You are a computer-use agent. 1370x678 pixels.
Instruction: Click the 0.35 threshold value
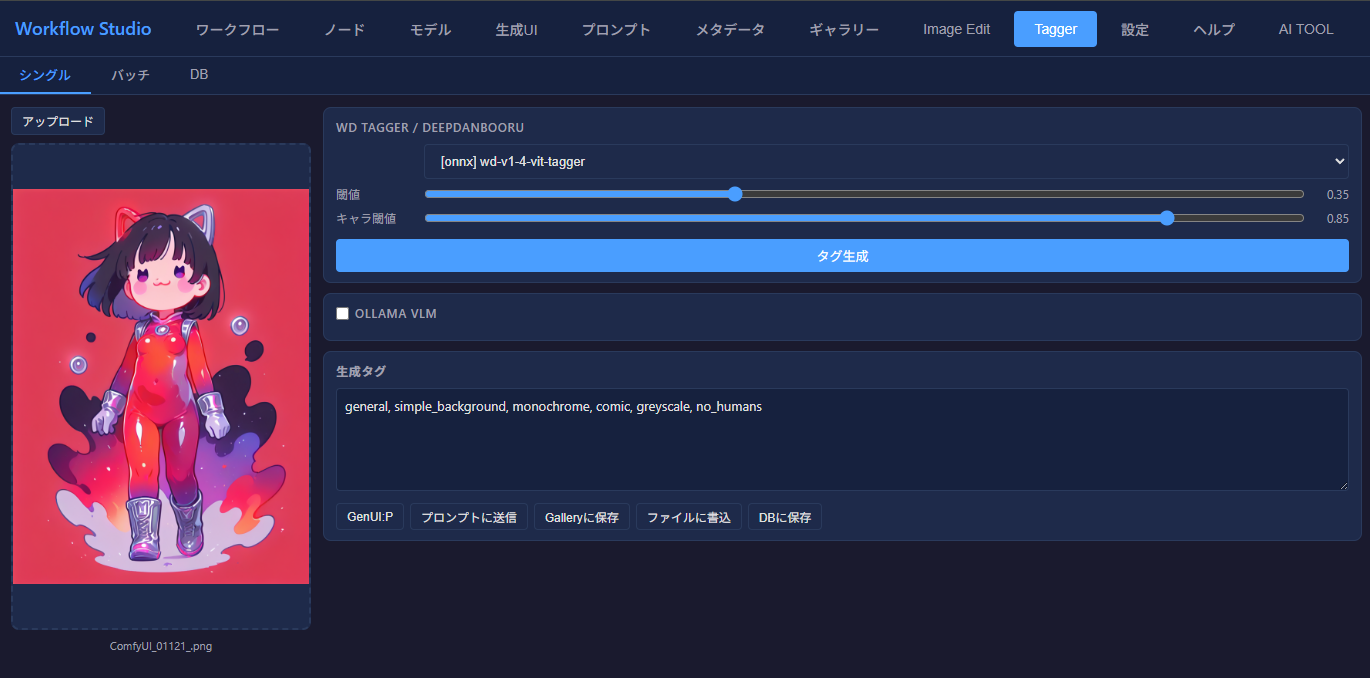click(1337, 195)
